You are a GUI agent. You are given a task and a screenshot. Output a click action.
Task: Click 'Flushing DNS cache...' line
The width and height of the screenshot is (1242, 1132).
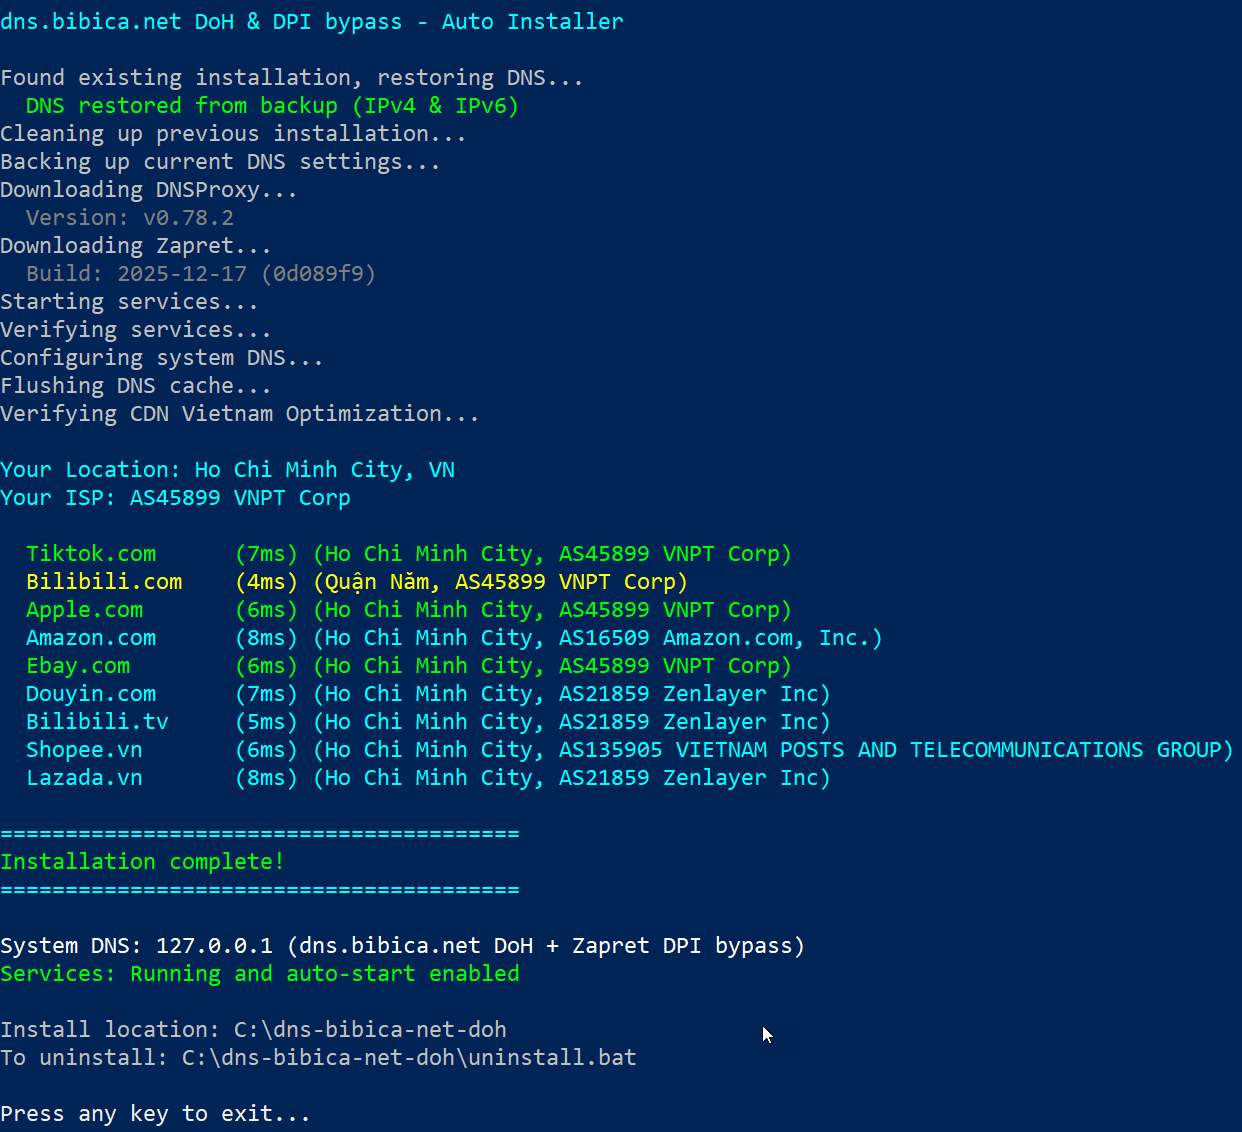point(136,386)
